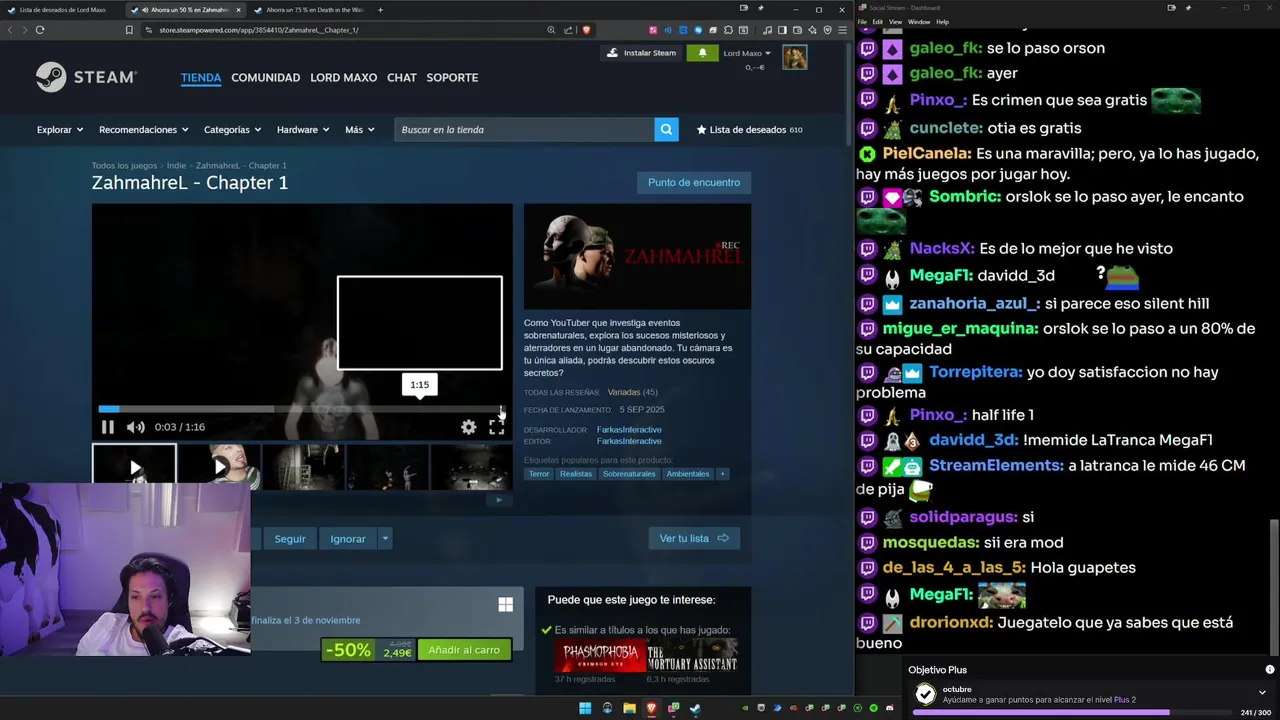Pause the game trailer video
This screenshot has height=720, width=1280.
coord(108,427)
